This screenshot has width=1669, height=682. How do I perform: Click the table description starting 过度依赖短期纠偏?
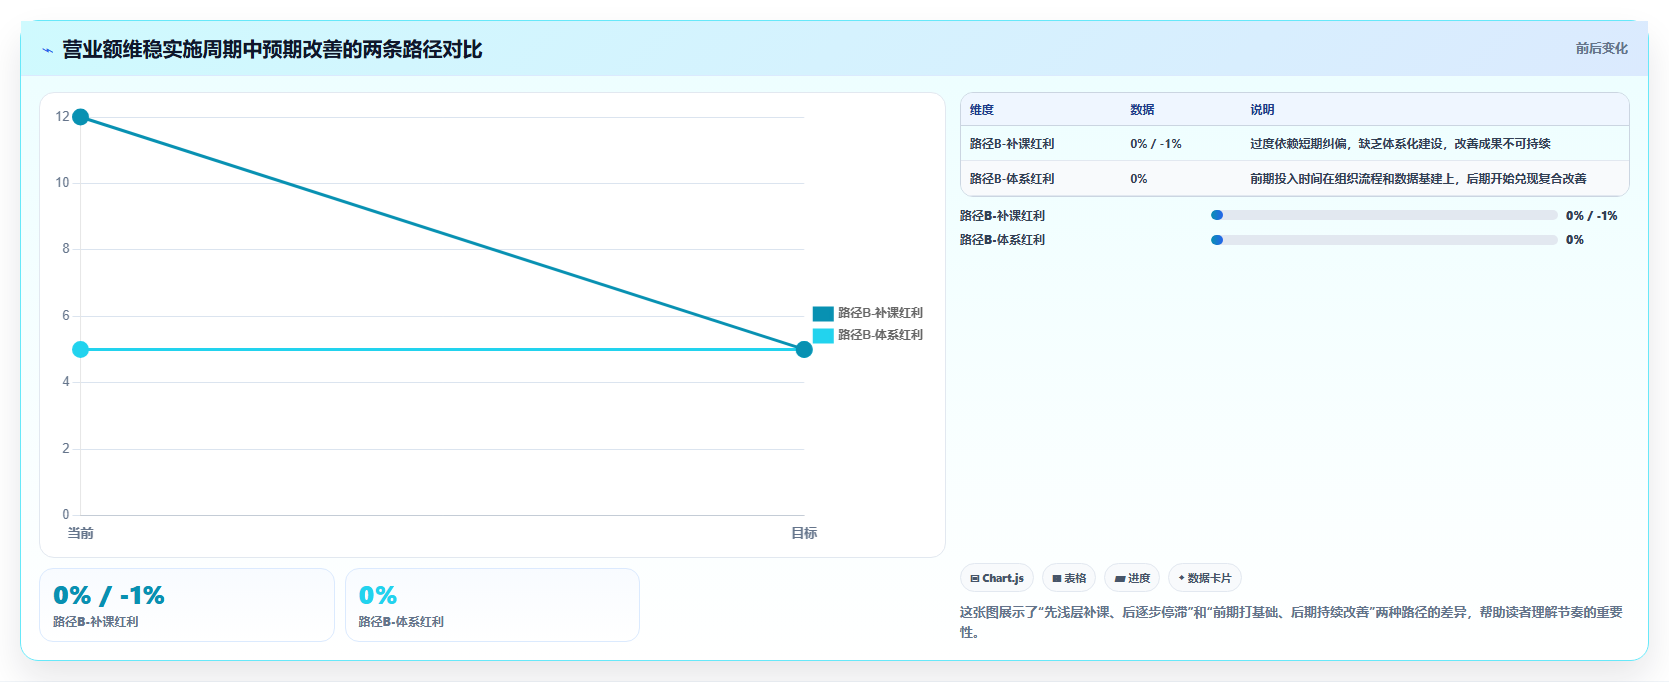pyautogui.click(x=1400, y=144)
